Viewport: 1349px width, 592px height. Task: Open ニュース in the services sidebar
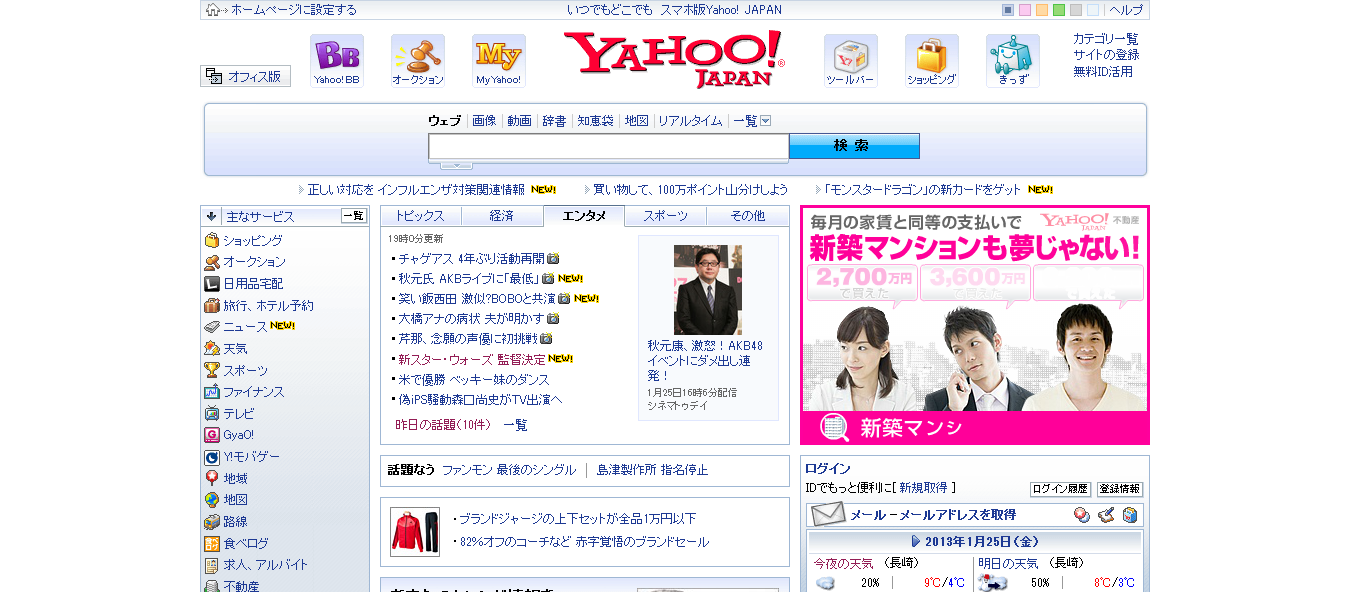tap(245, 327)
